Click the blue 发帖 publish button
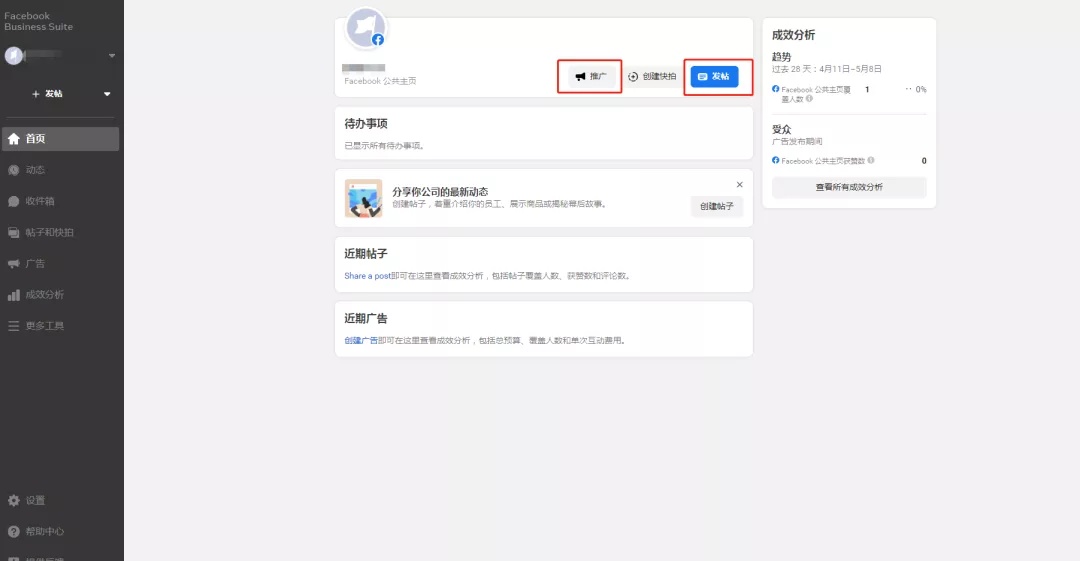Viewport: 1080px width, 561px height. tap(714, 76)
